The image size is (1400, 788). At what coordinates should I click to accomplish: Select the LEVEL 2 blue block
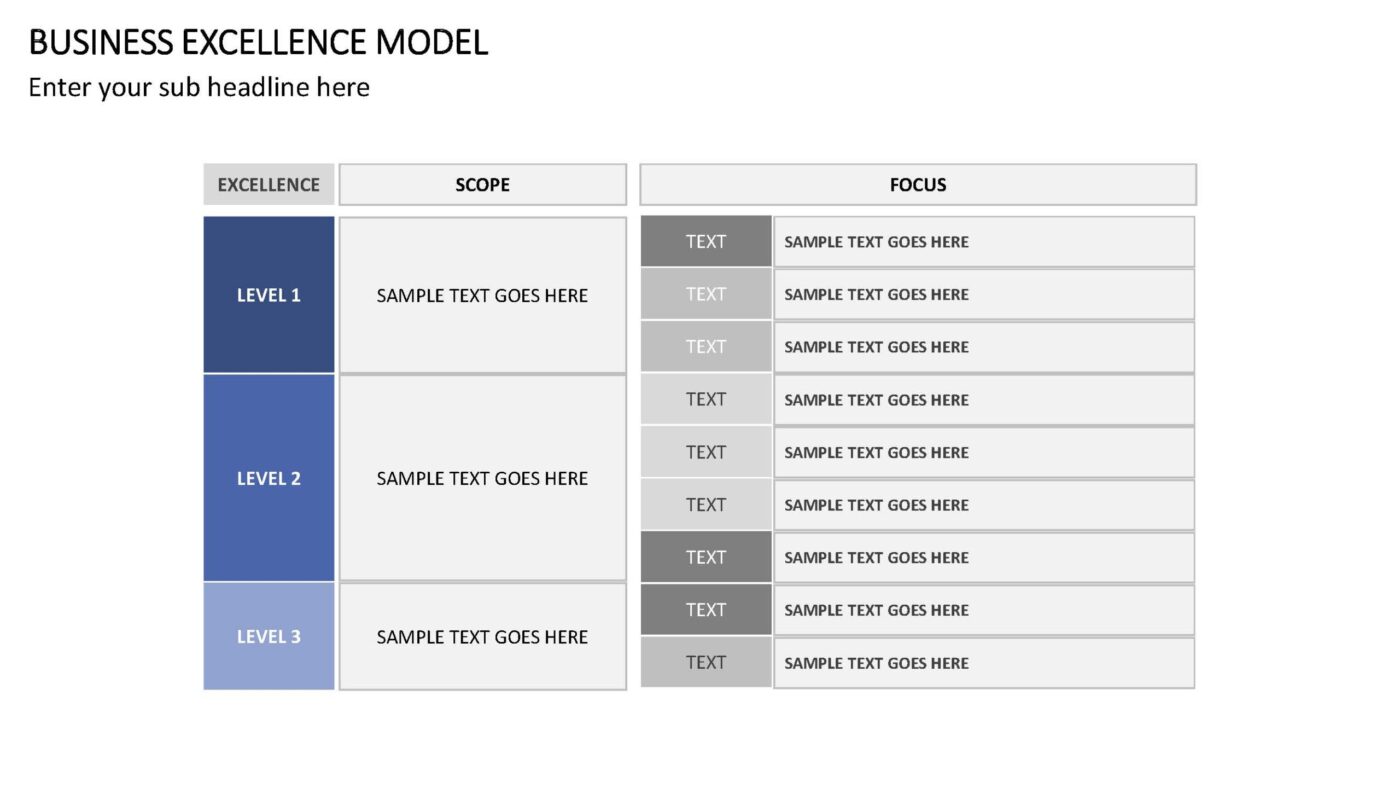(x=269, y=478)
